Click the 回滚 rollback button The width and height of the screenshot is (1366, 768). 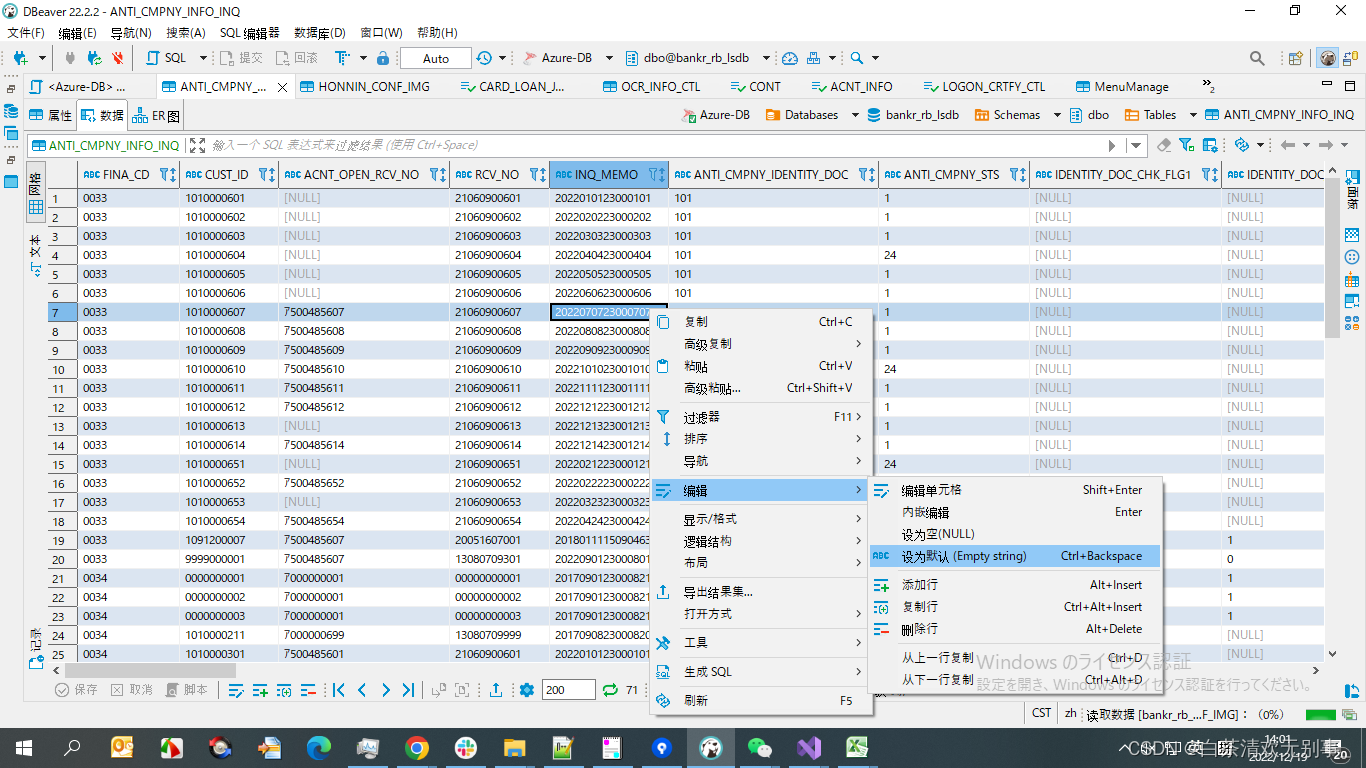[298, 58]
